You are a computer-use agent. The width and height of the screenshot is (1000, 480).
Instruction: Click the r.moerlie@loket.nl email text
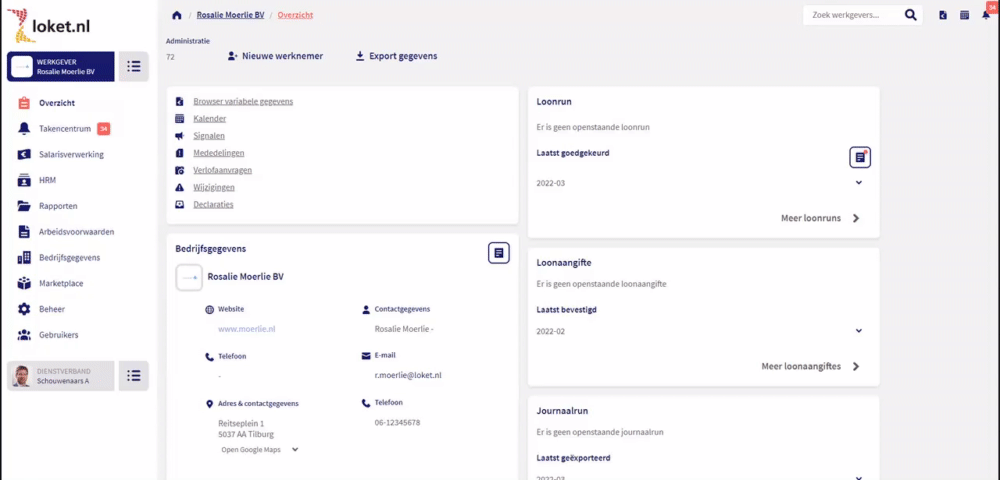pos(408,375)
